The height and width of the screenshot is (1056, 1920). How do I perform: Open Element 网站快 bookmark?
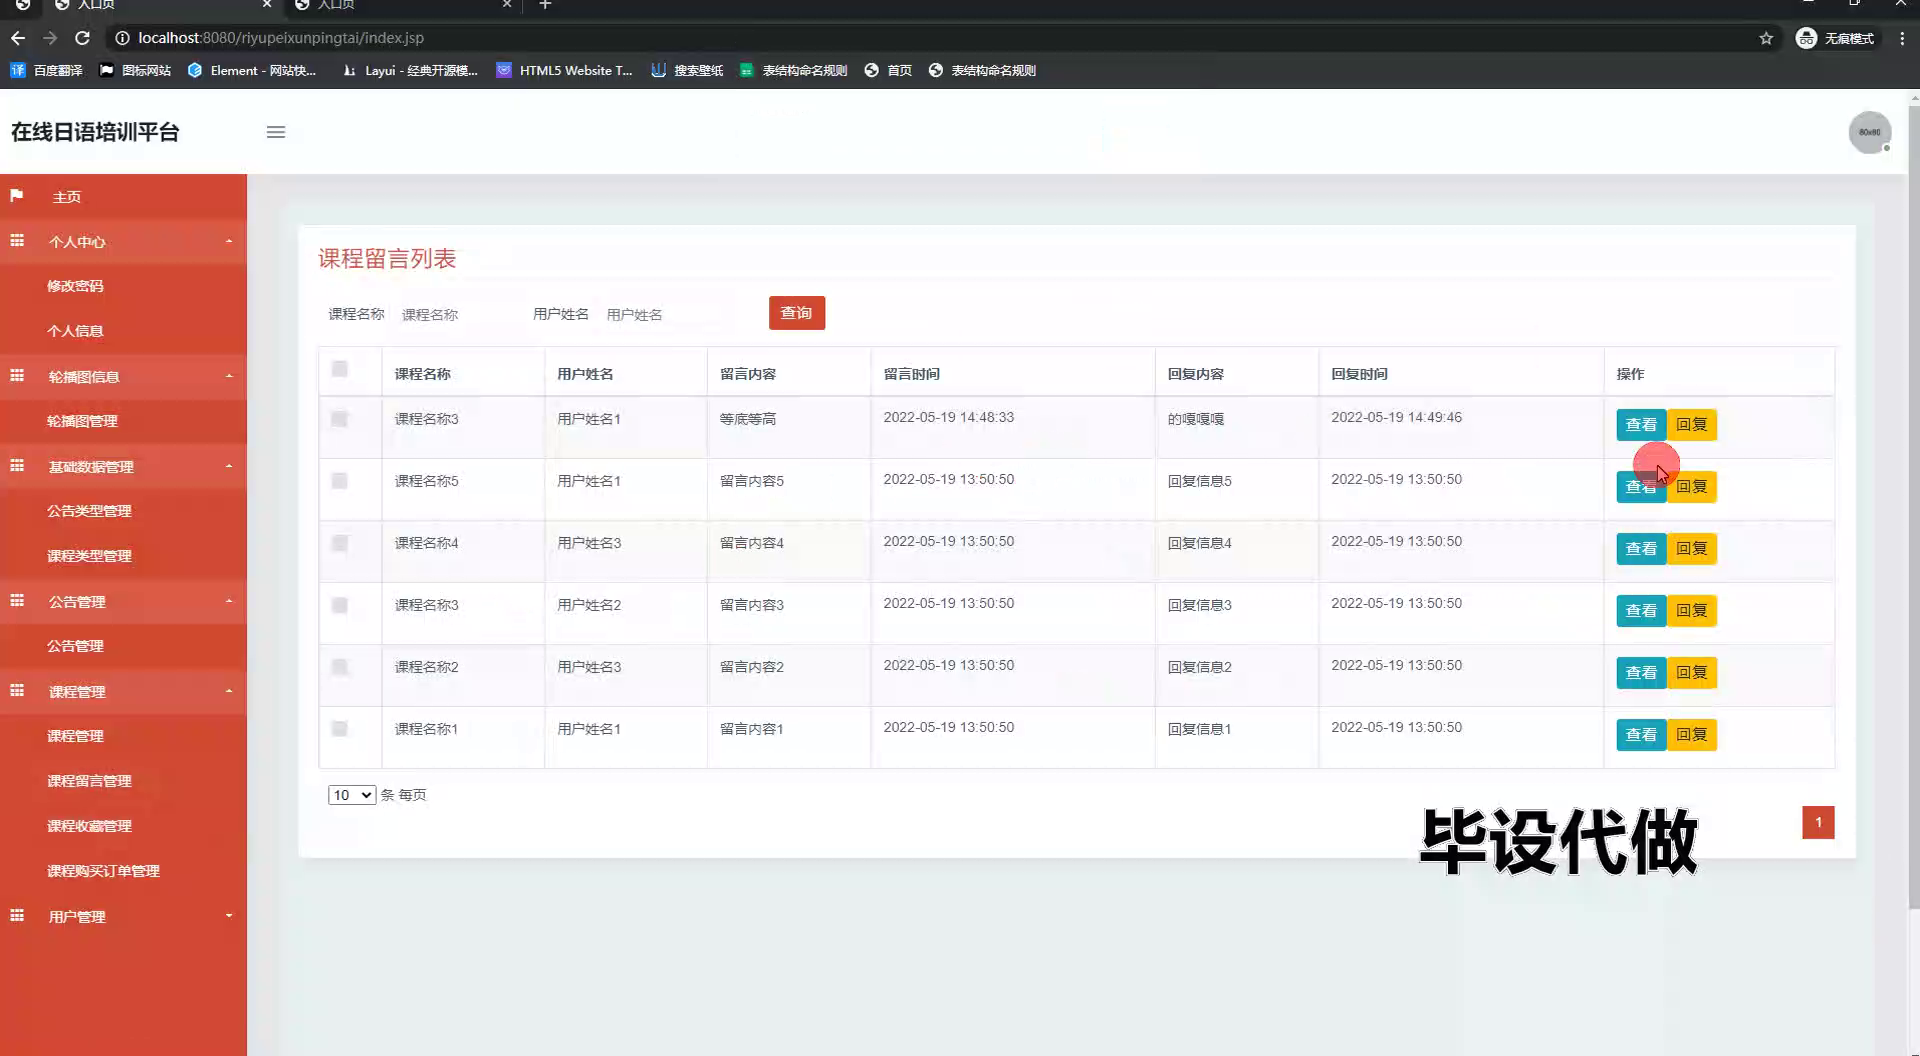tap(252, 70)
